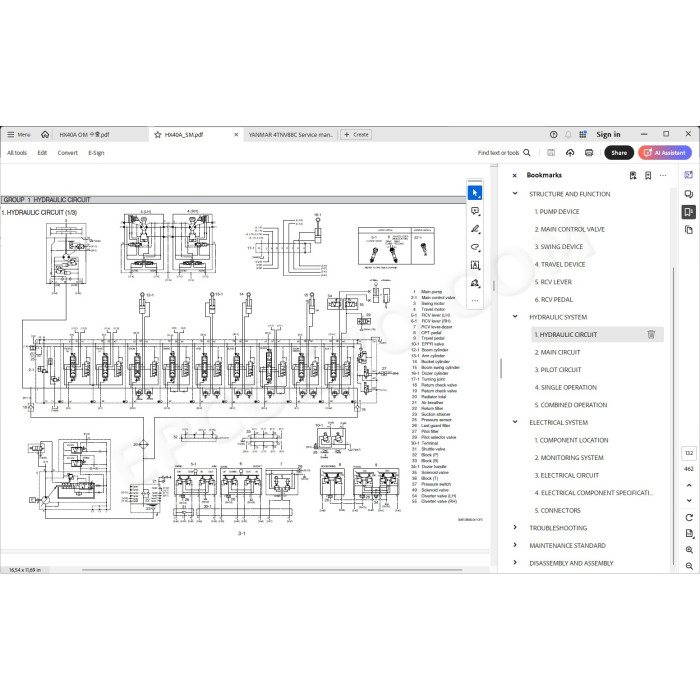
Task: Open page display options icon
Action: tap(689, 533)
